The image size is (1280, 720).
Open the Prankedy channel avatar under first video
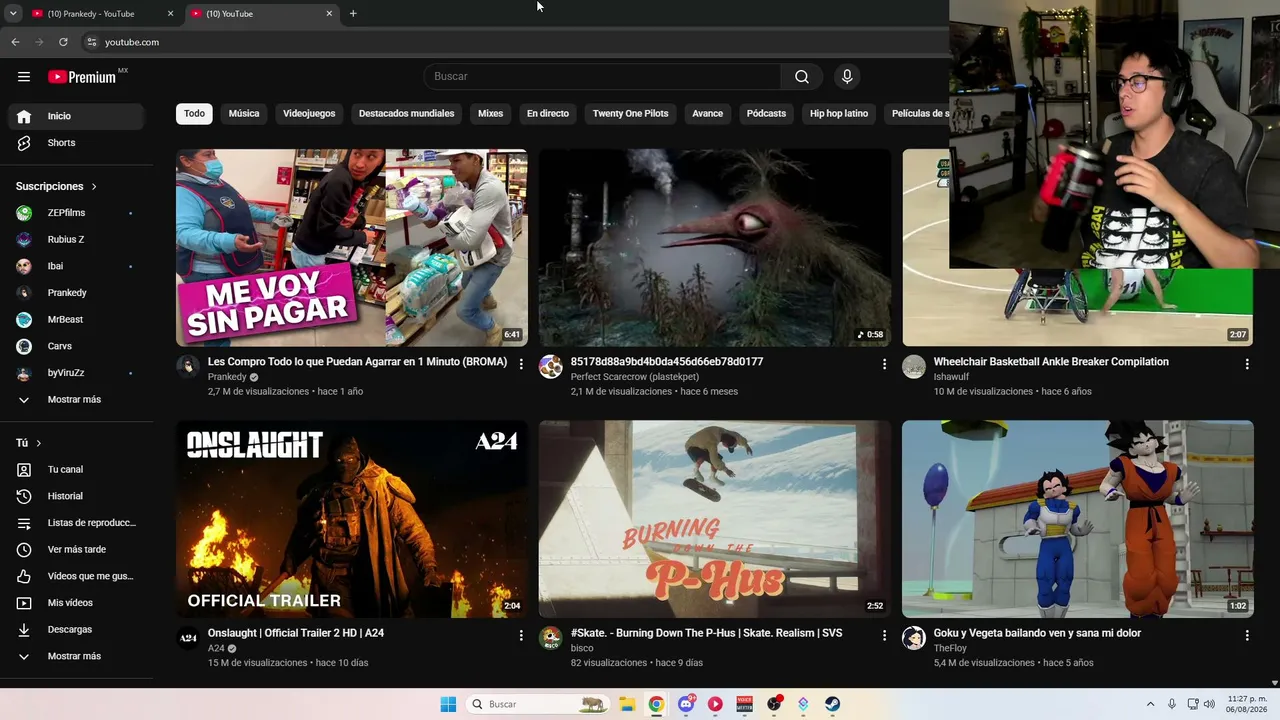[188, 367]
